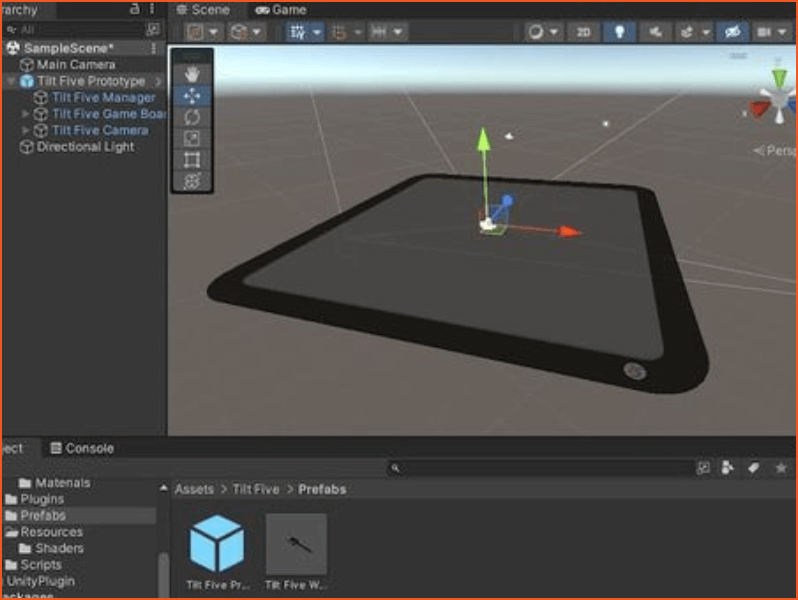Select the Transform tool
This screenshot has height=600, width=798.
coord(192,180)
